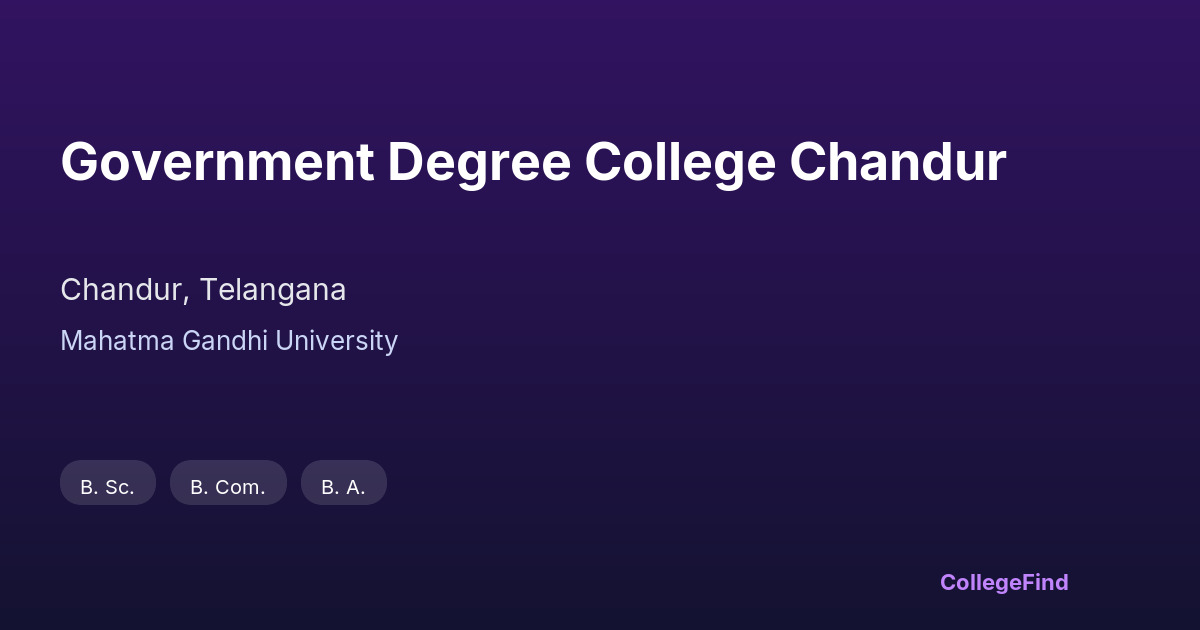Click the word Mahatma in the university name
The height and width of the screenshot is (630, 1200).
[117, 341]
